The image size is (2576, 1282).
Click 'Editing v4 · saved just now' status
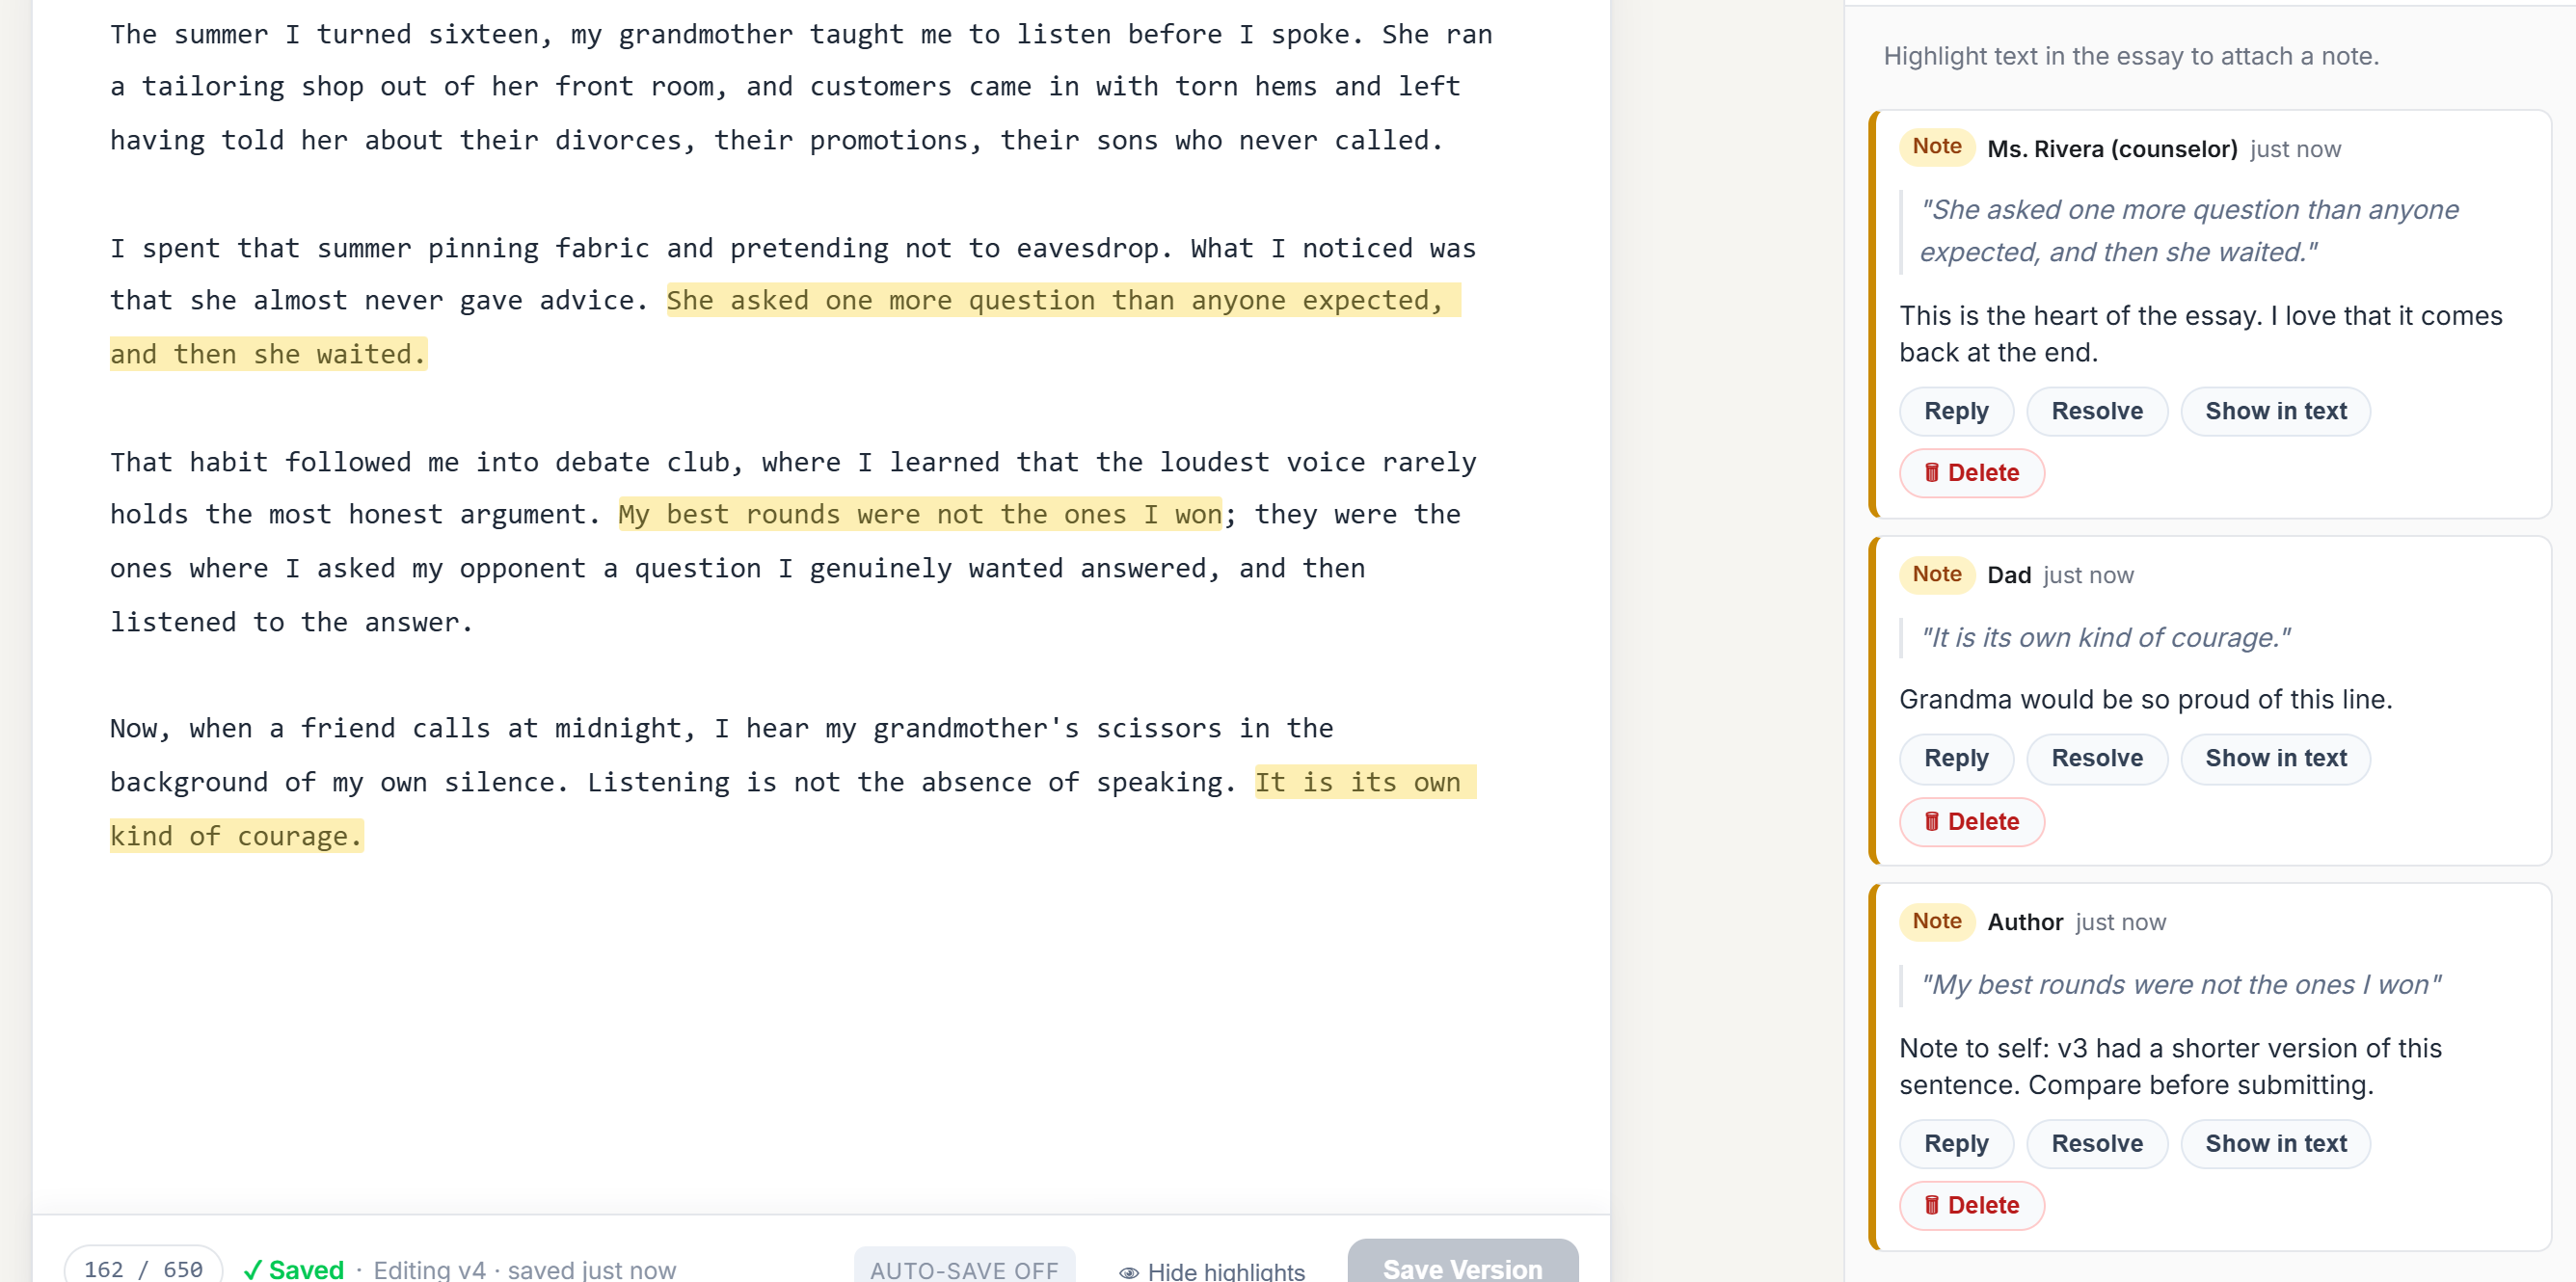pyautogui.click(x=524, y=1269)
